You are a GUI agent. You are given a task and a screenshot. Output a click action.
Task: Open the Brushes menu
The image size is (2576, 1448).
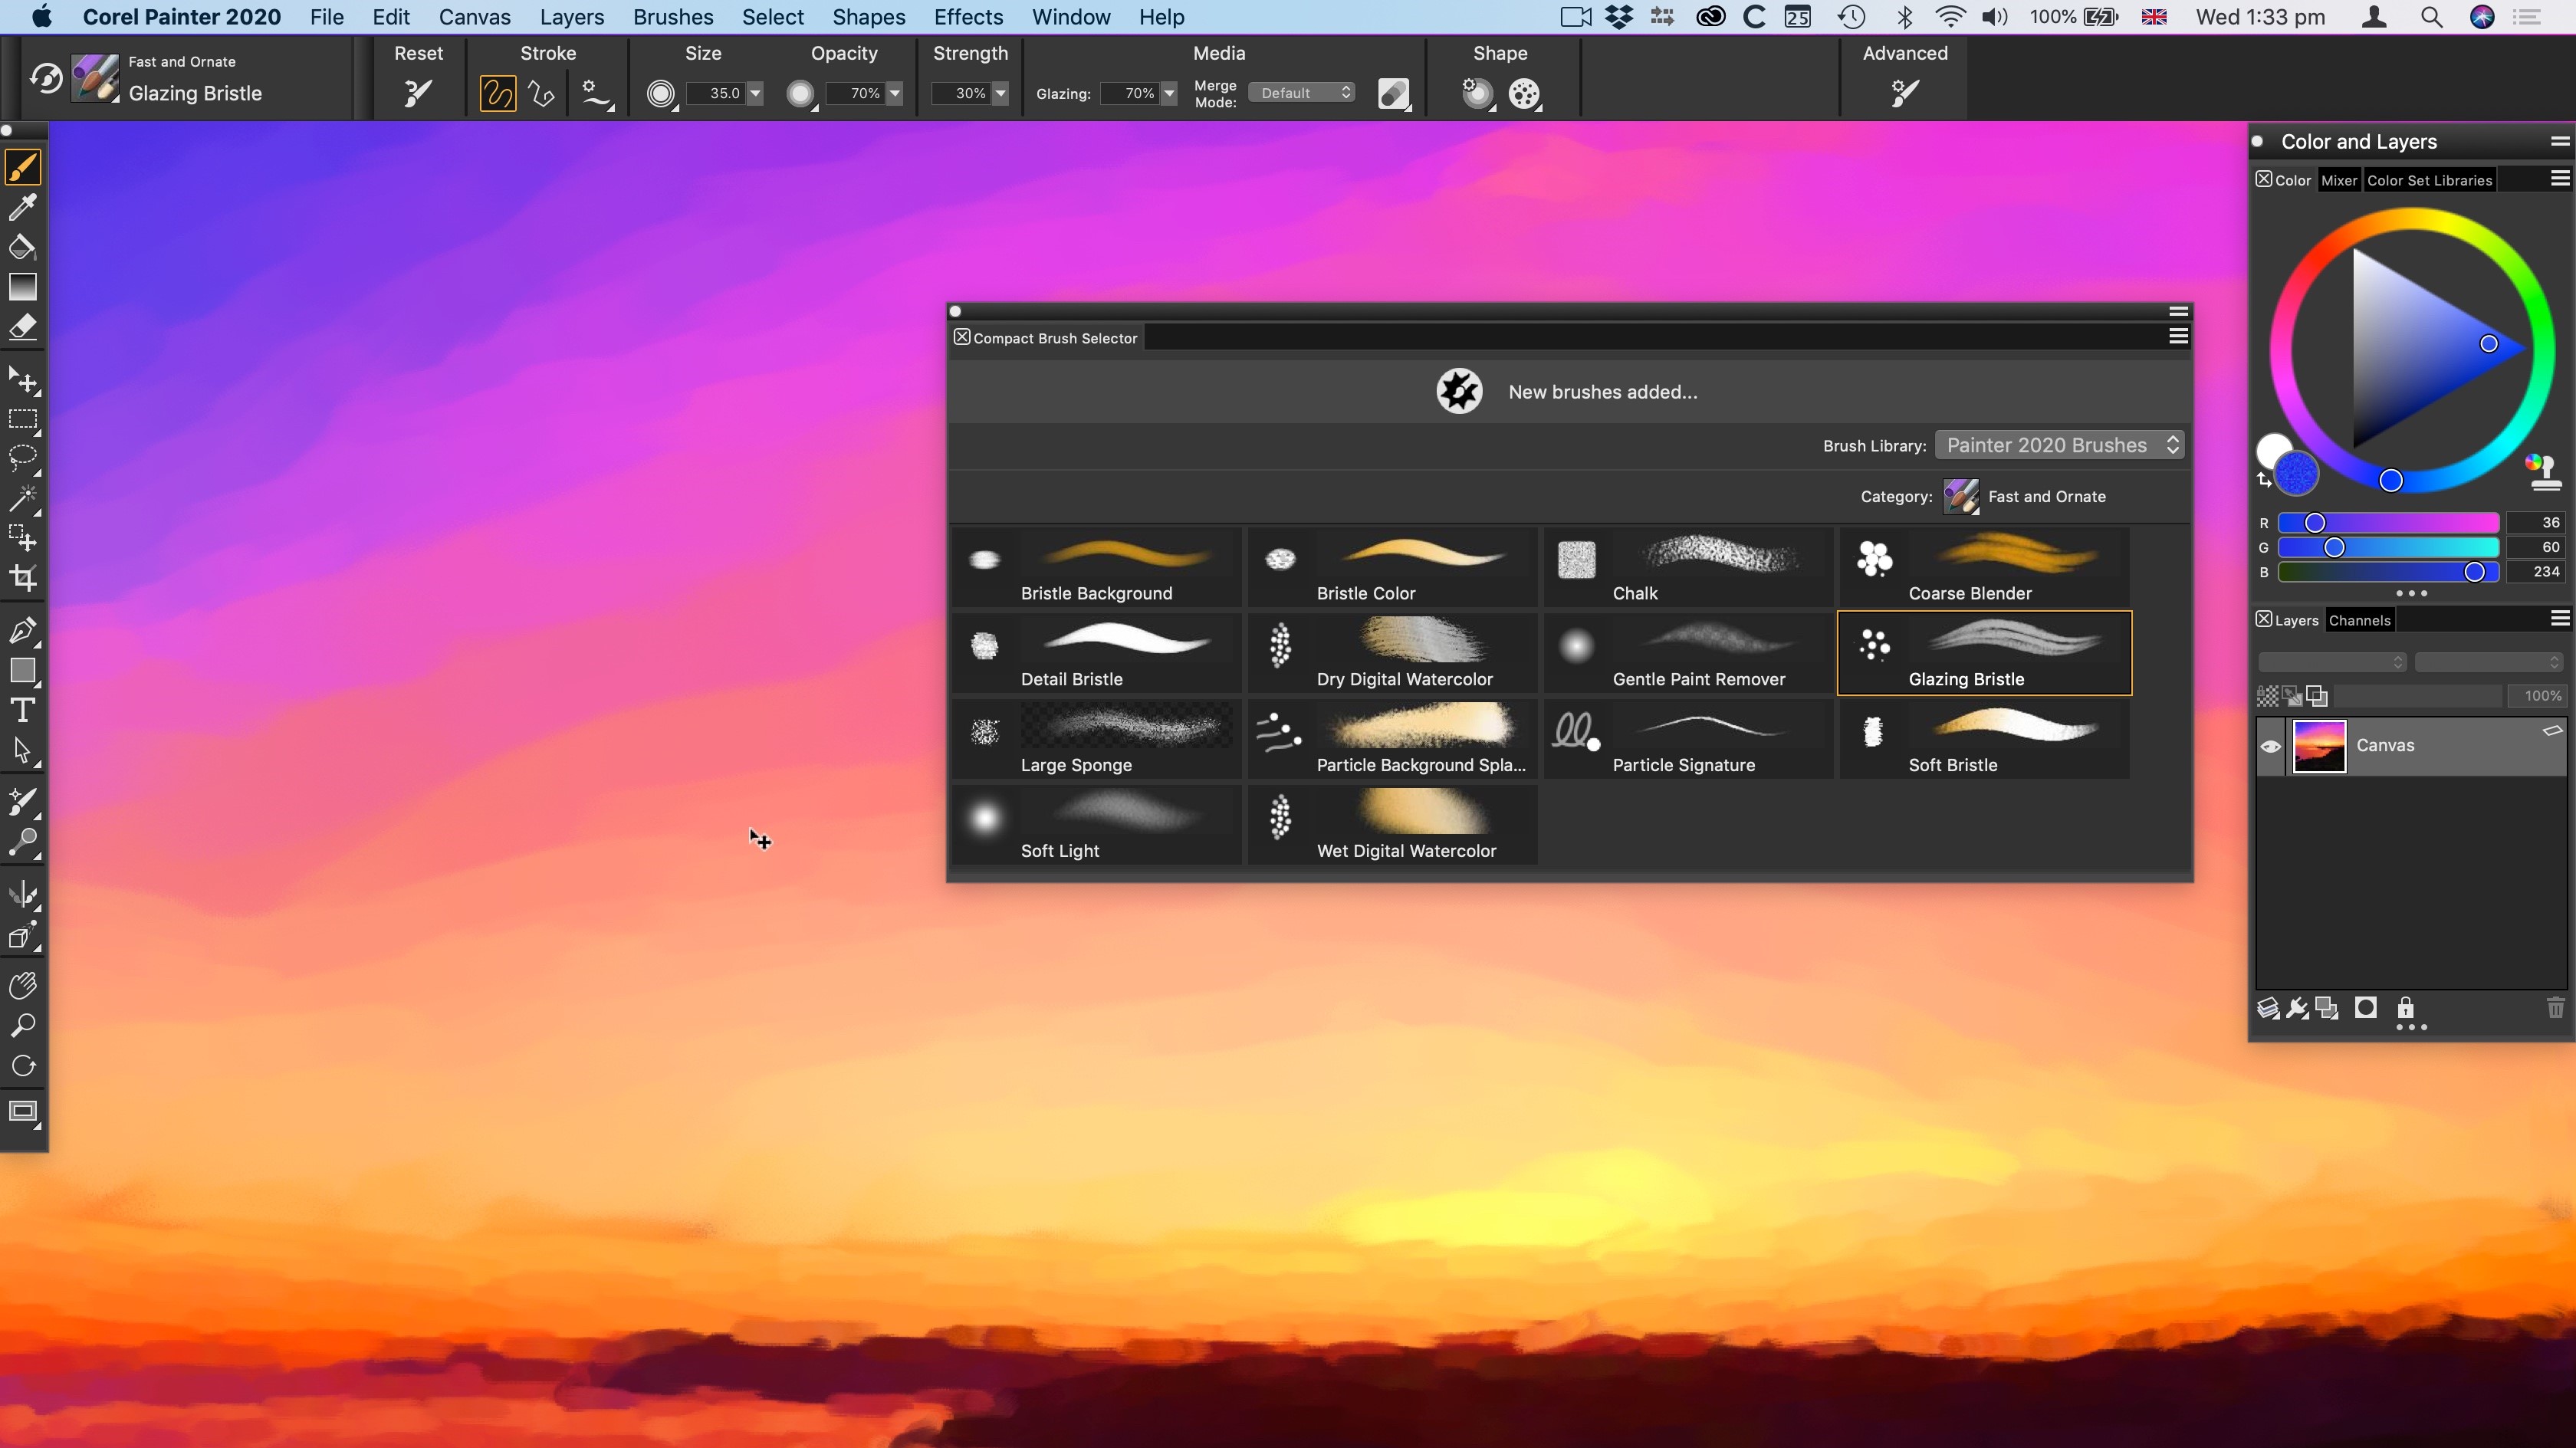coord(671,16)
